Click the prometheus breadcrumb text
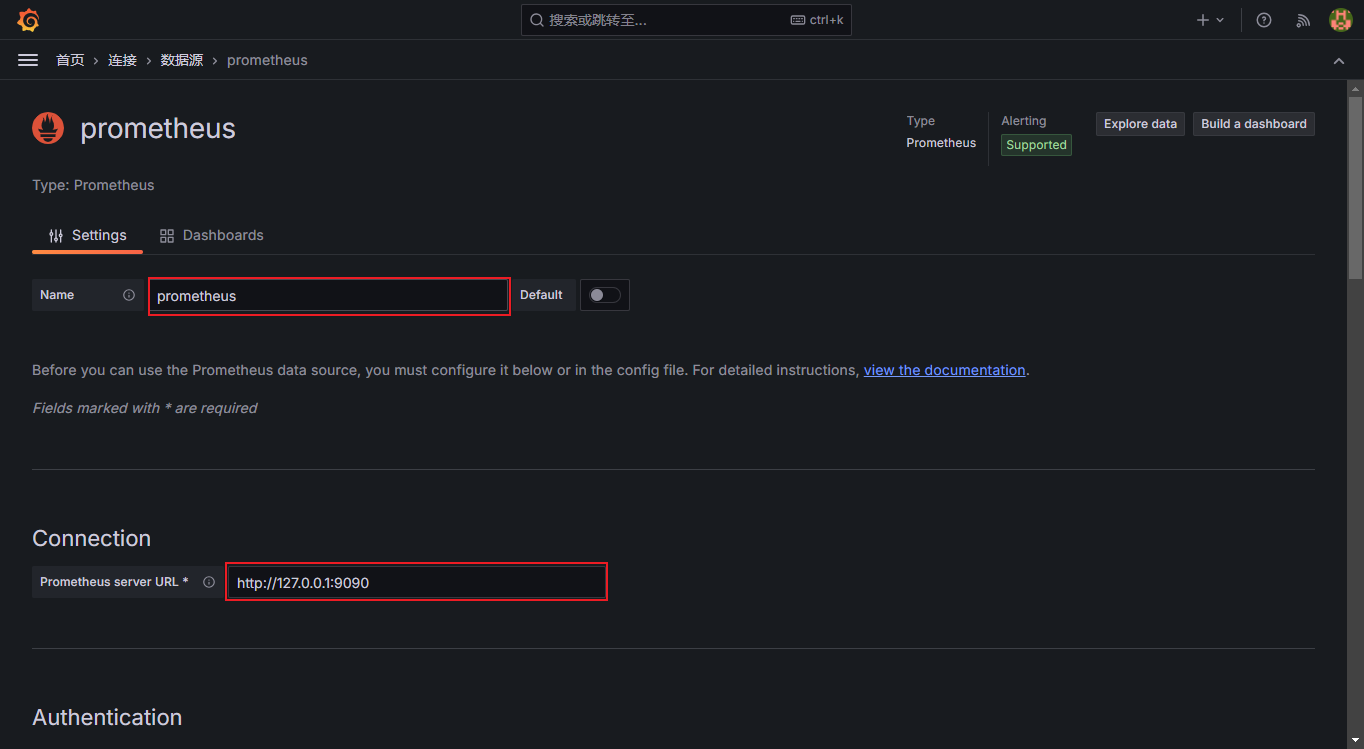1364x749 pixels. click(267, 60)
